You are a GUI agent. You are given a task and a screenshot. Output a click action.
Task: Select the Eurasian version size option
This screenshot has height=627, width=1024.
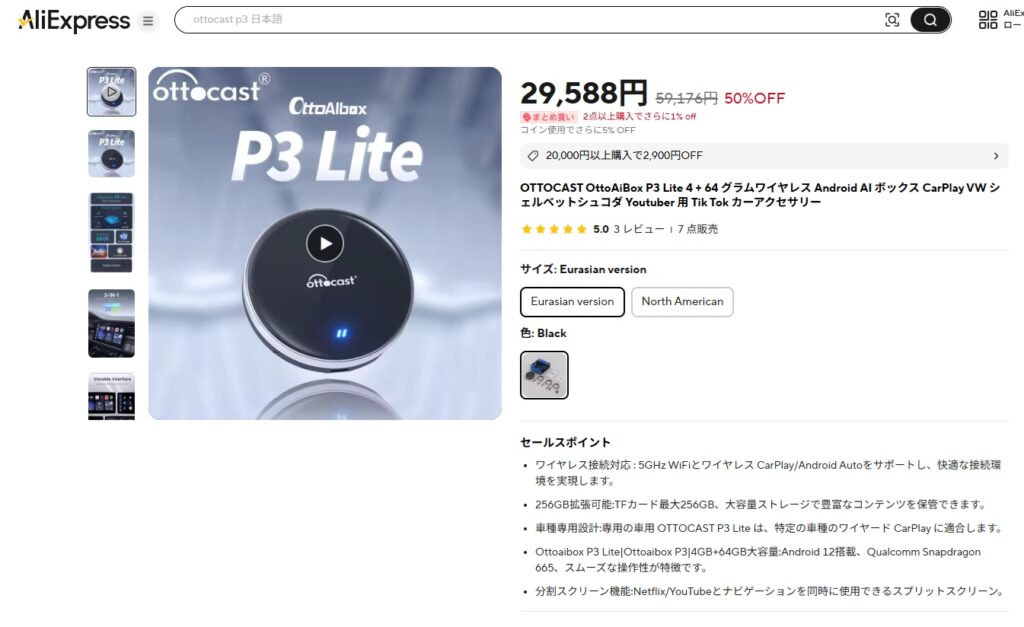click(572, 302)
